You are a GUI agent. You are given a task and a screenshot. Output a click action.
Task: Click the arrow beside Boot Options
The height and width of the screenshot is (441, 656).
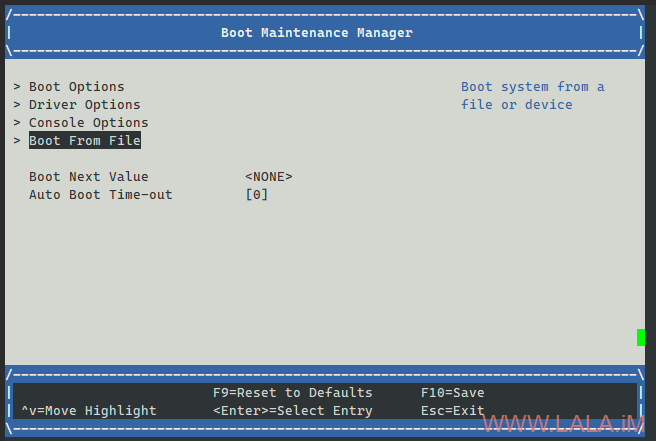(17, 87)
